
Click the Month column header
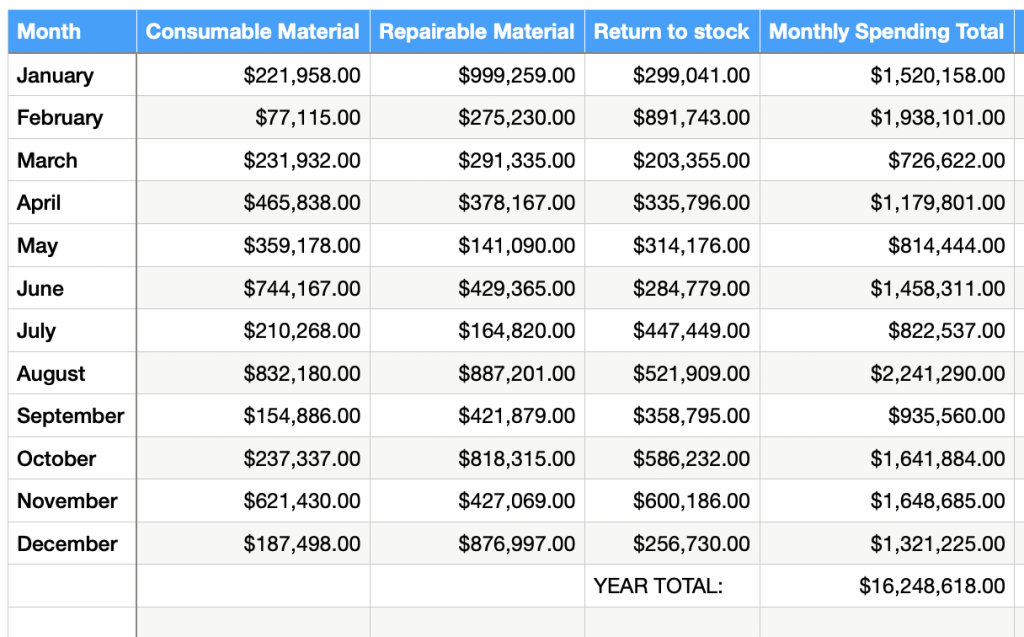[x=49, y=32]
